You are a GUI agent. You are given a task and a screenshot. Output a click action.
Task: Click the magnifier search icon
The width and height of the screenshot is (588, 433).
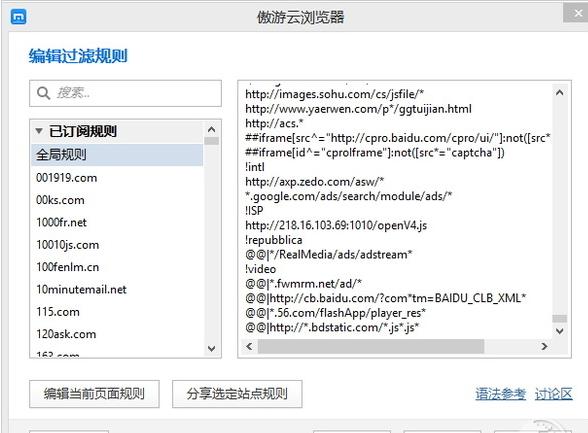coord(44,93)
